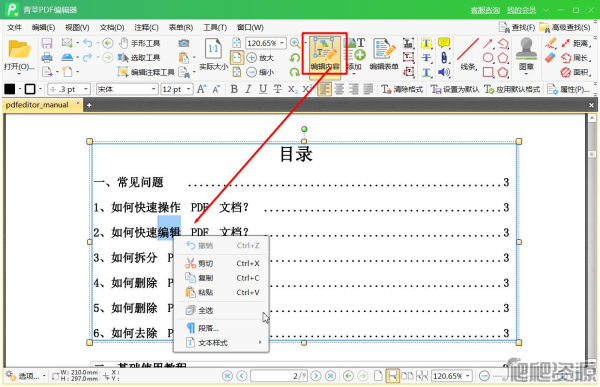Screen dimensions: 600x387
Task: Add a sticky note comment
Action: tap(443, 43)
